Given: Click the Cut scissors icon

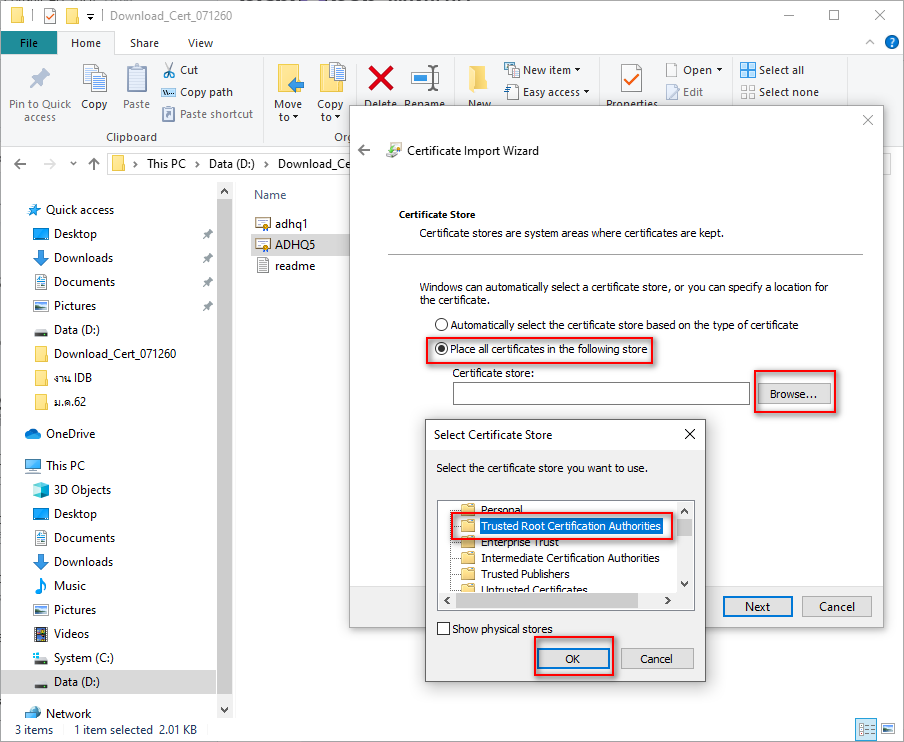Looking at the screenshot, I should tap(169, 70).
